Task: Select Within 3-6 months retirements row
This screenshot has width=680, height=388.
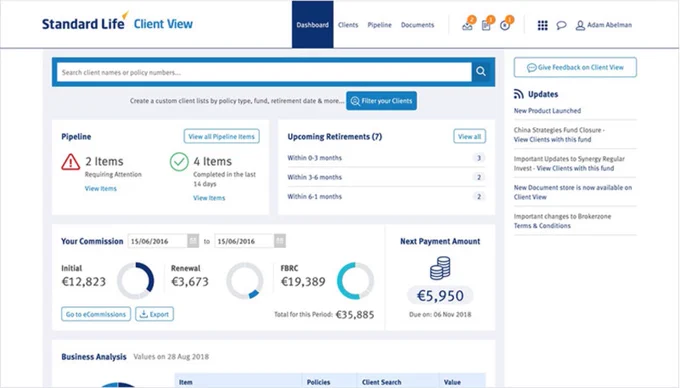Action: click(386, 177)
